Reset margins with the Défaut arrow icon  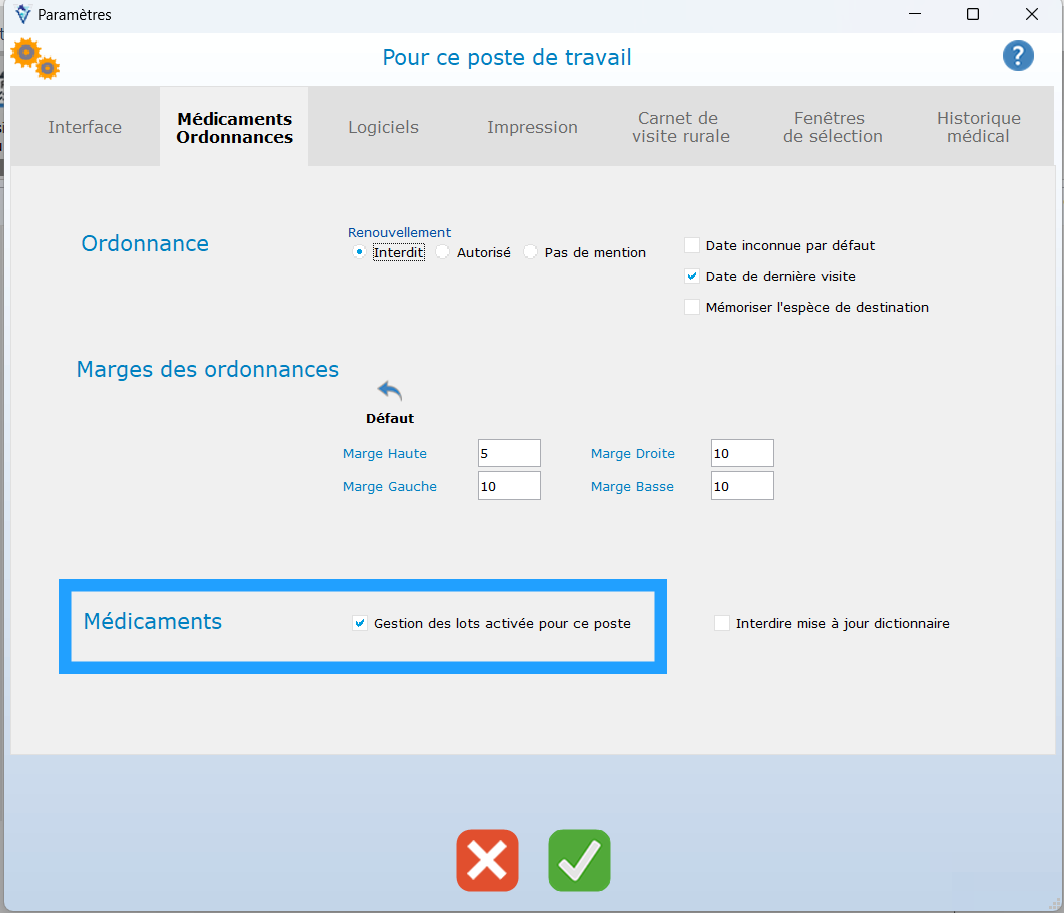pos(390,391)
